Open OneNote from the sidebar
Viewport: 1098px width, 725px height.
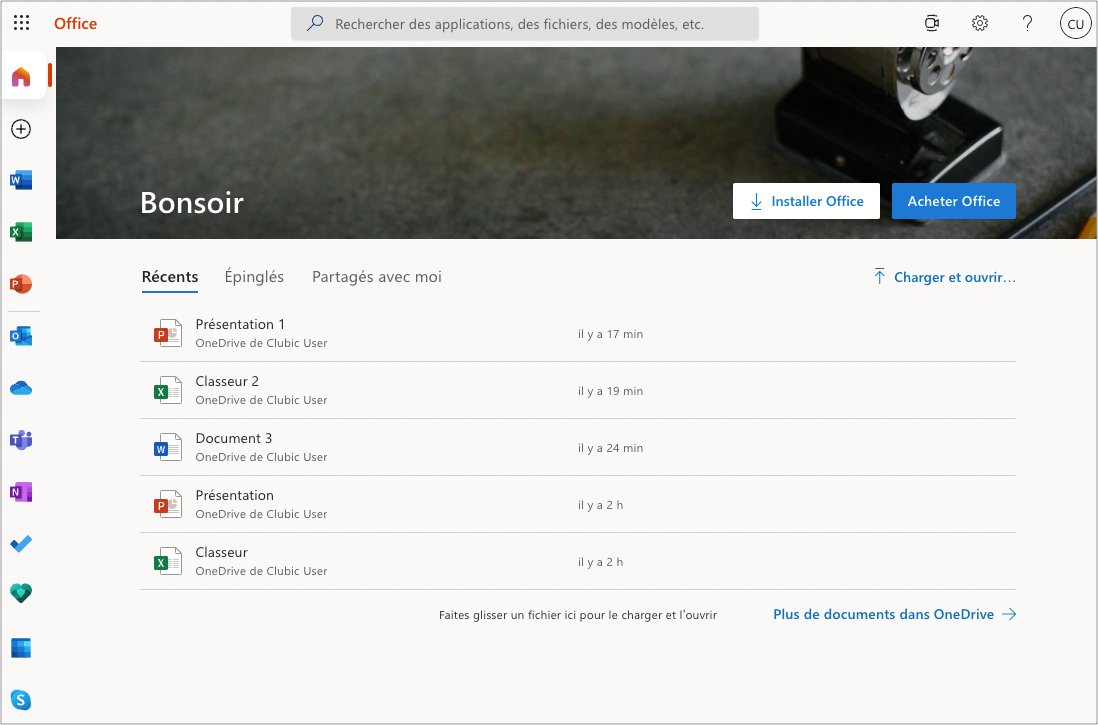click(21, 492)
